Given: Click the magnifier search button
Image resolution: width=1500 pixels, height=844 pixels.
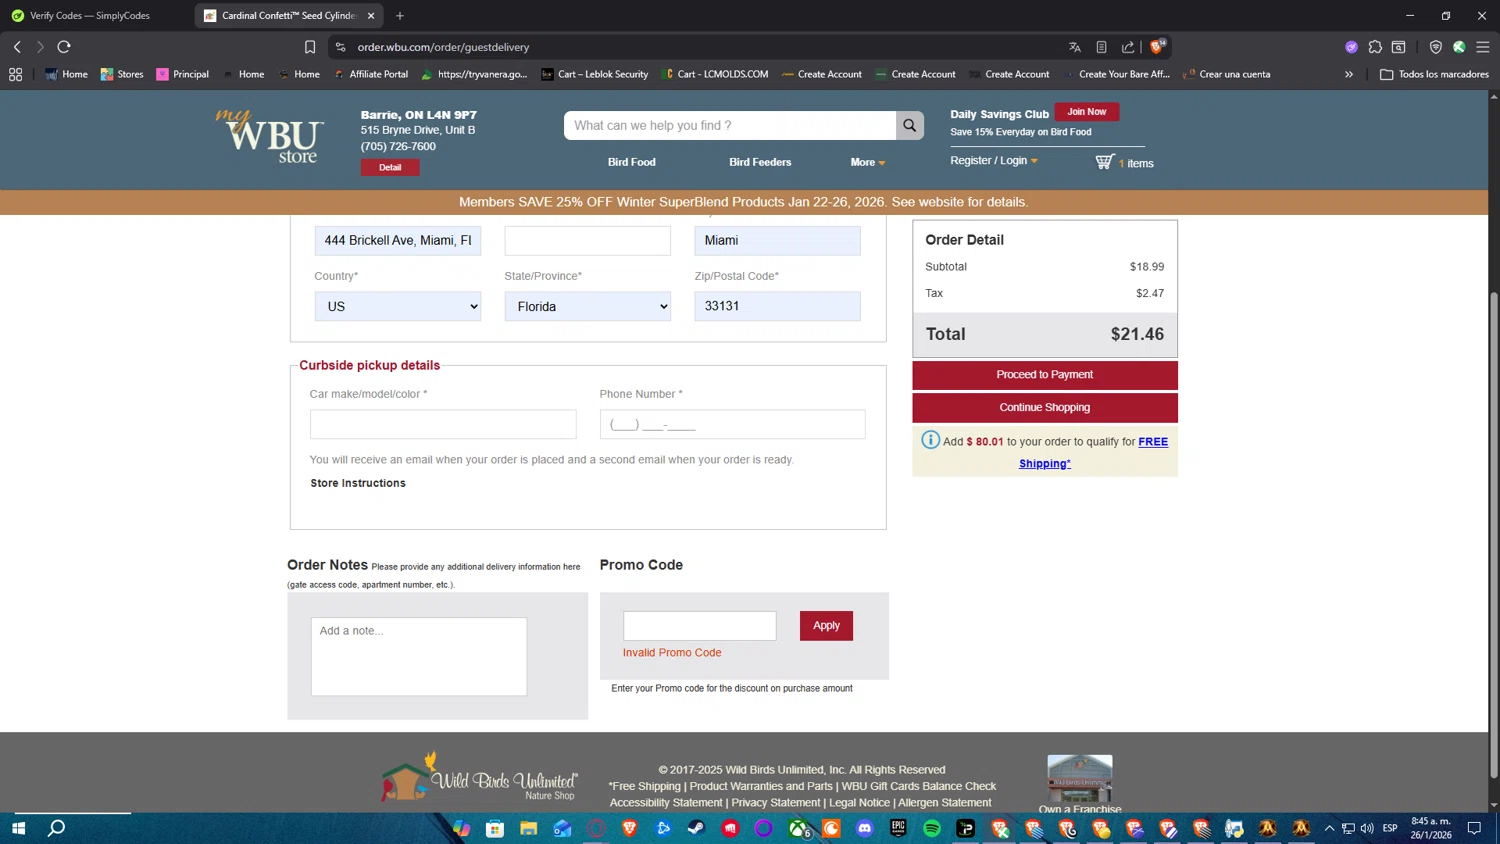Looking at the screenshot, I should [x=909, y=125].
